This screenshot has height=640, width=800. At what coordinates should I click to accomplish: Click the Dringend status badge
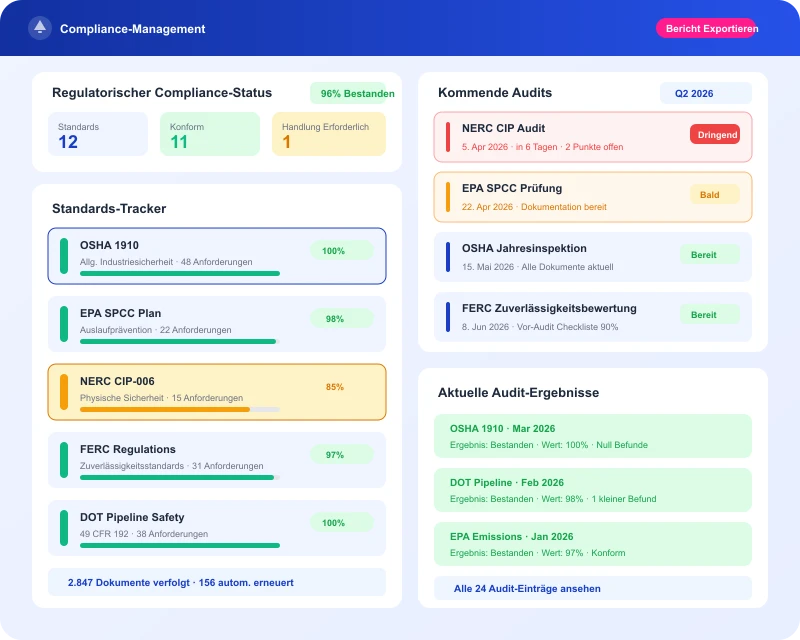[715, 135]
